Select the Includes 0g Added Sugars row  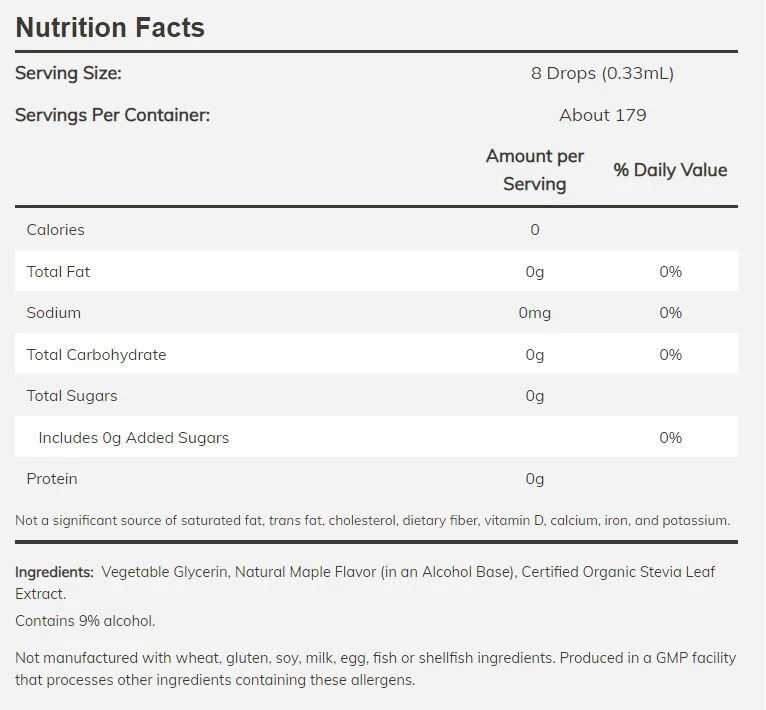[x=376, y=437]
